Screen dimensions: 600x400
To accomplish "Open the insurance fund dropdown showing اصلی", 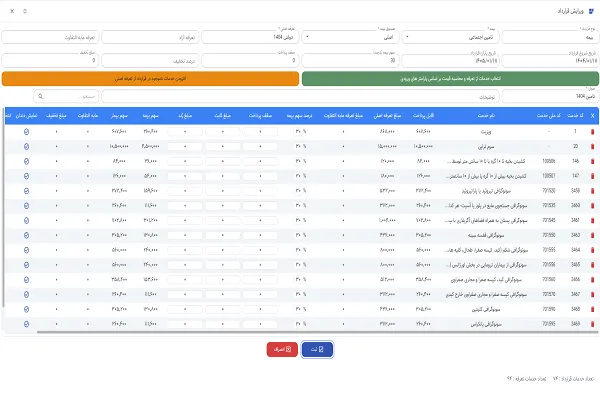I will 351,37.
